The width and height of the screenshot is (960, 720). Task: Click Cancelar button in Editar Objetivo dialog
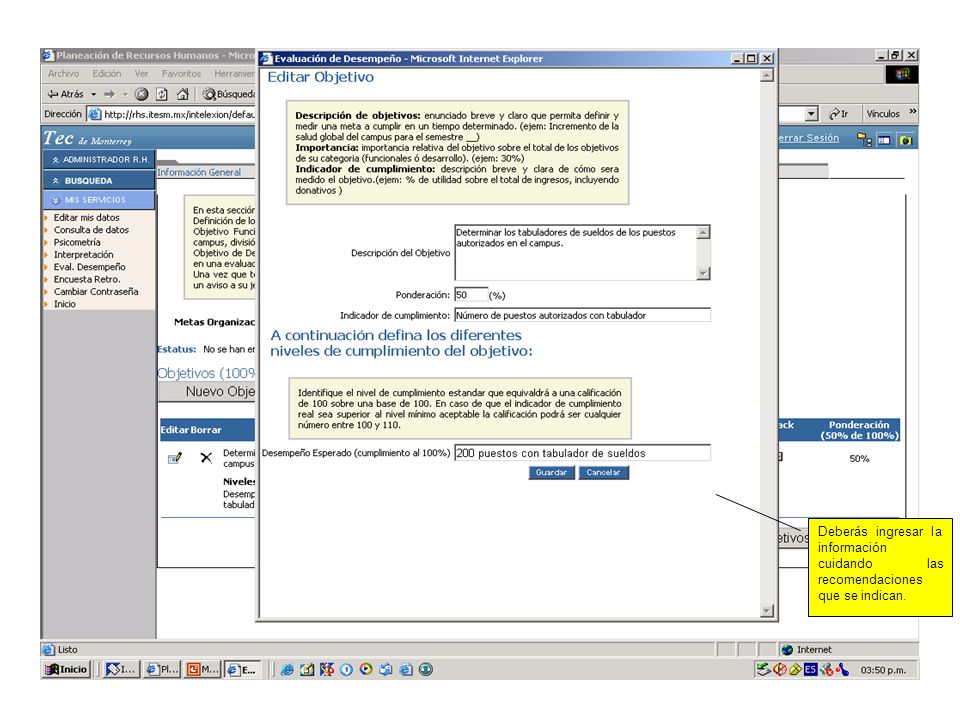pos(603,473)
